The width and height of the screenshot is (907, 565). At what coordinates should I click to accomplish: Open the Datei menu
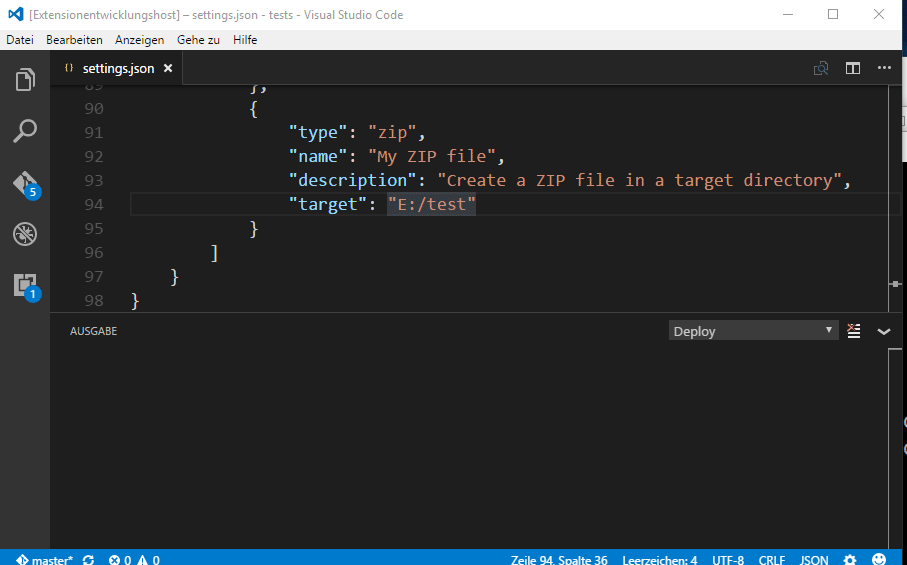click(20, 40)
